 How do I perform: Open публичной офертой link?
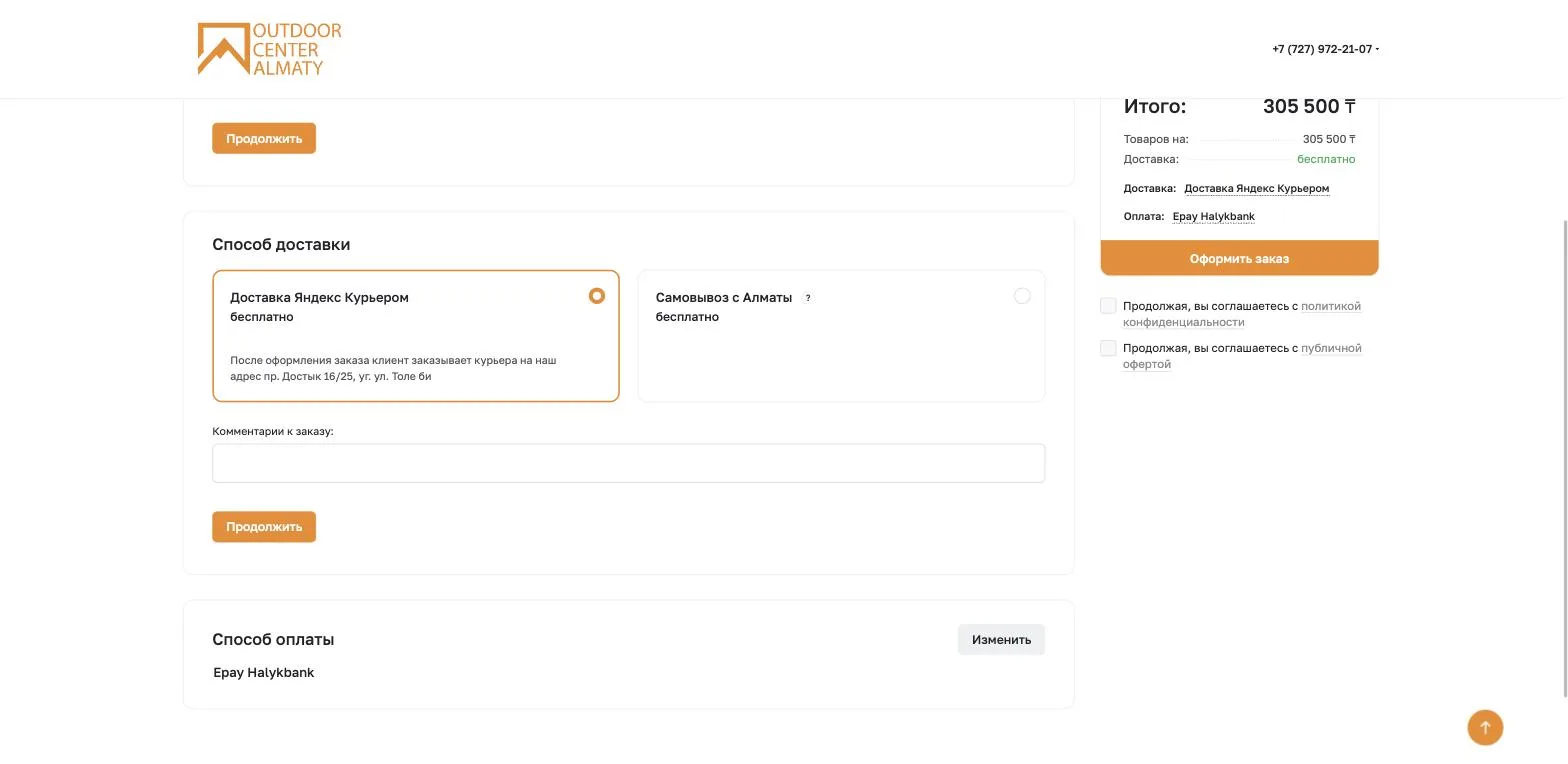point(1242,356)
